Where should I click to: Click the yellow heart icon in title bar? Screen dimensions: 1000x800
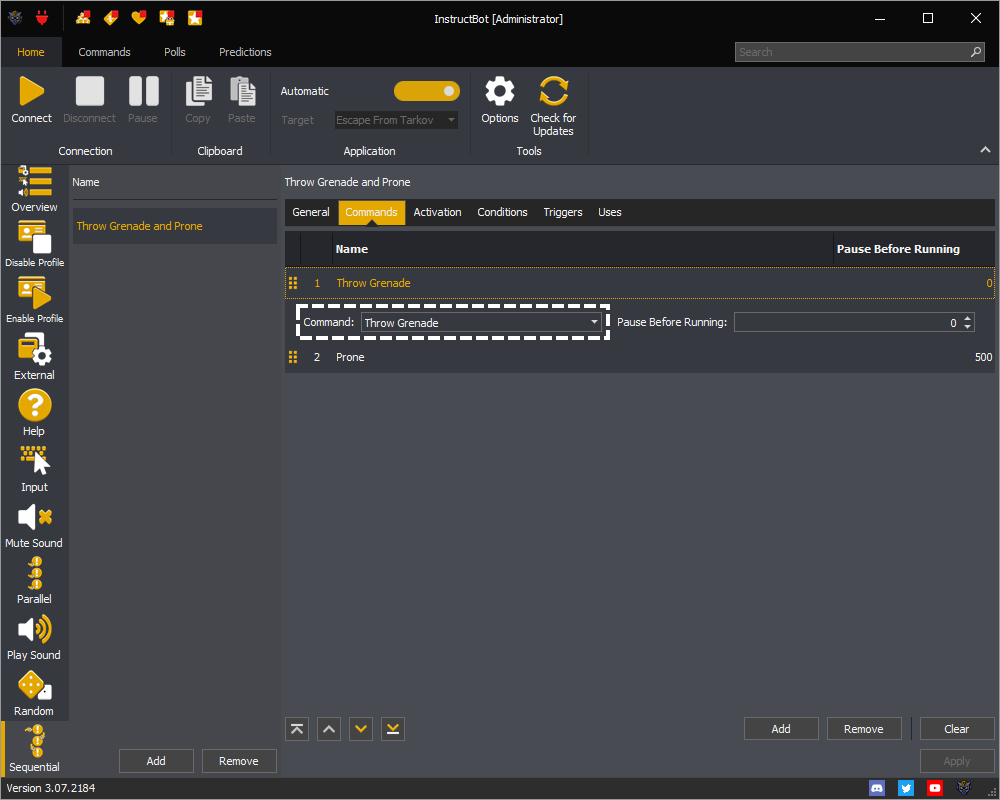pyautogui.click(x=138, y=18)
